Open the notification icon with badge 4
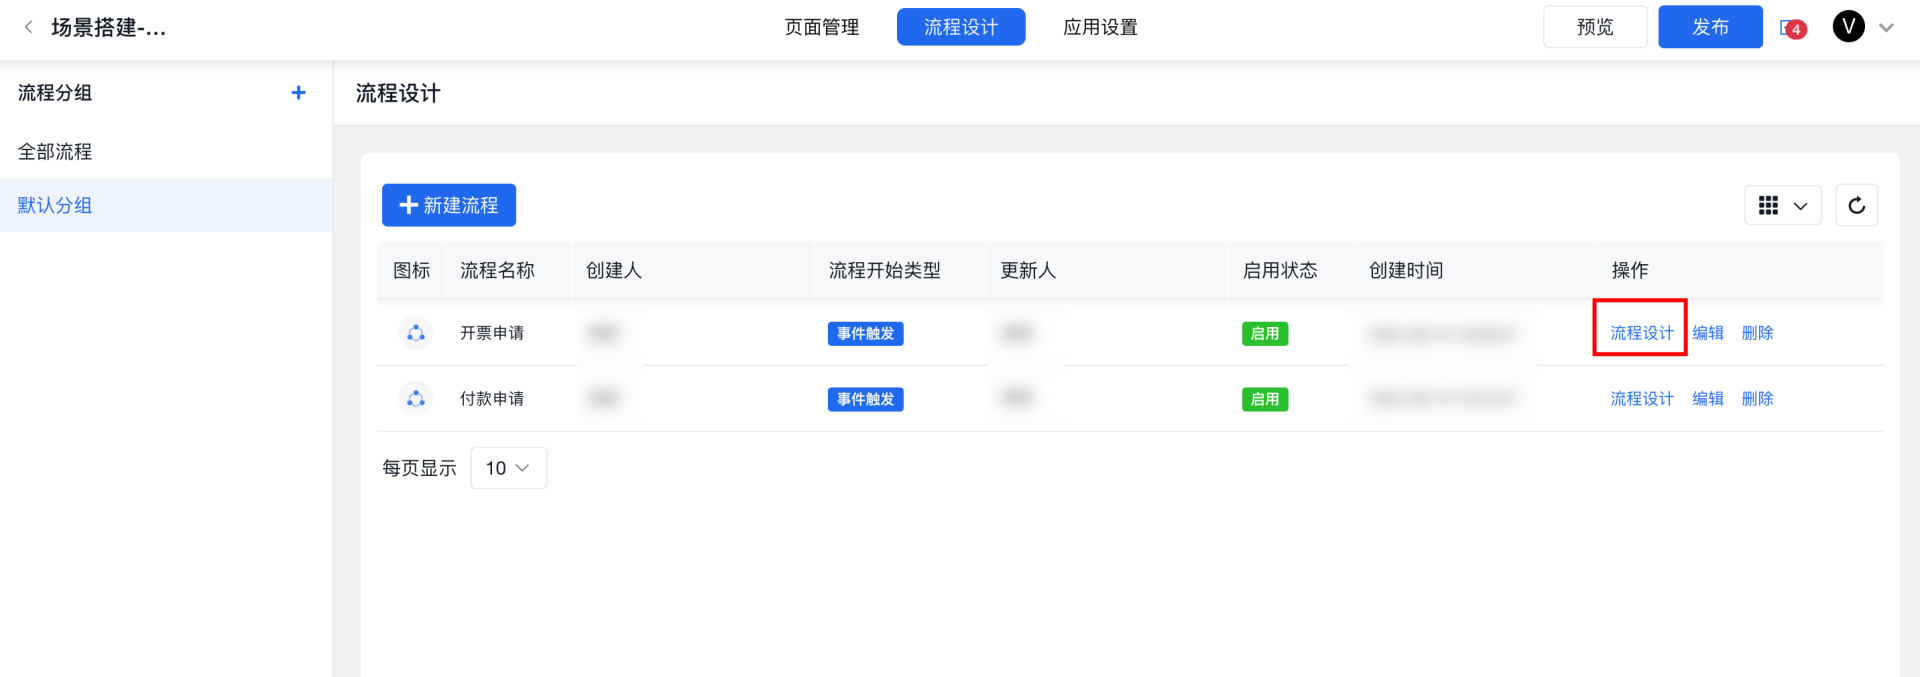 pyautogui.click(x=1792, y=28)
